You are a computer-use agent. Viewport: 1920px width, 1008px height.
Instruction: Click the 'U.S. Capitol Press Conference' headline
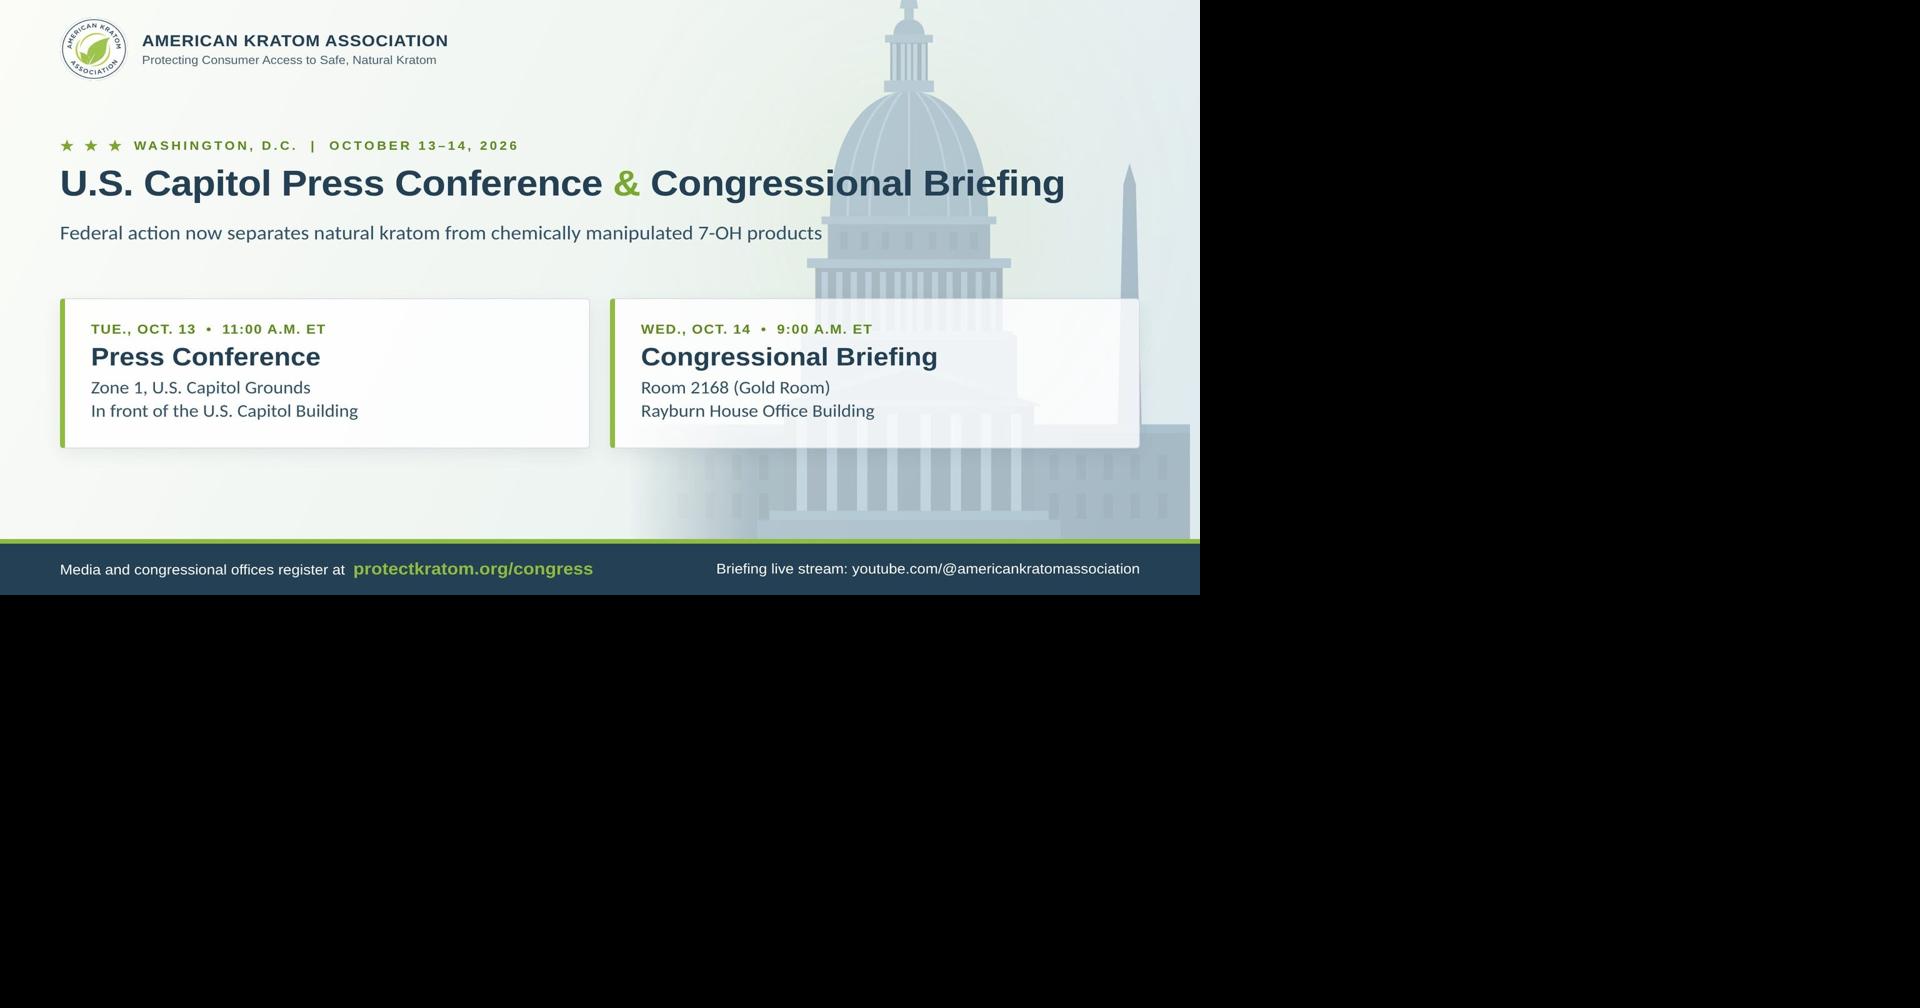click(x=331, y=184)
